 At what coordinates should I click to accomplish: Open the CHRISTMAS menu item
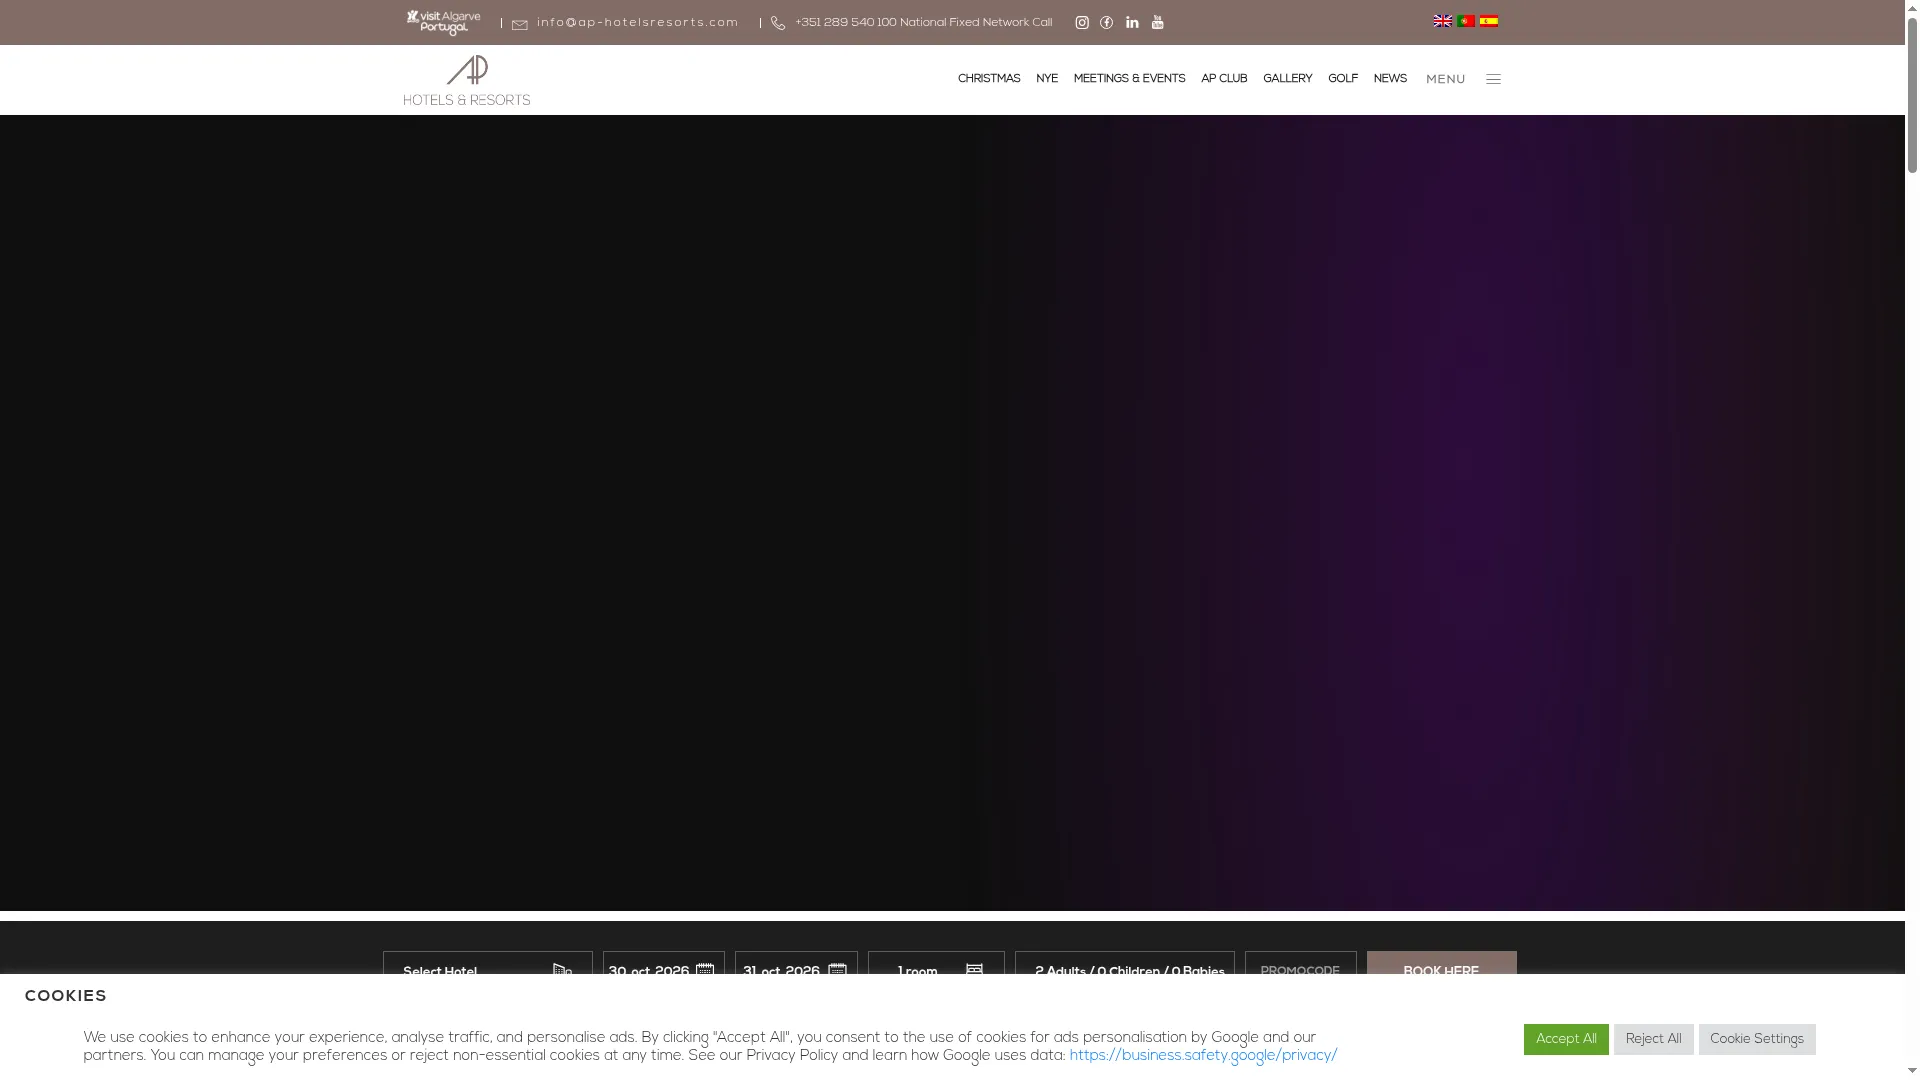(x=989, y=79)
